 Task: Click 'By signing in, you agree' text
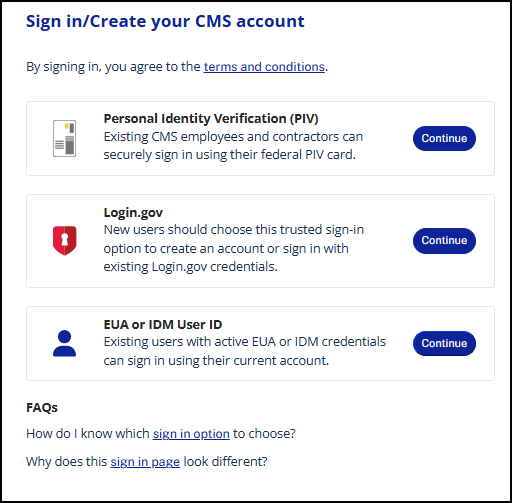coord(113,67)
